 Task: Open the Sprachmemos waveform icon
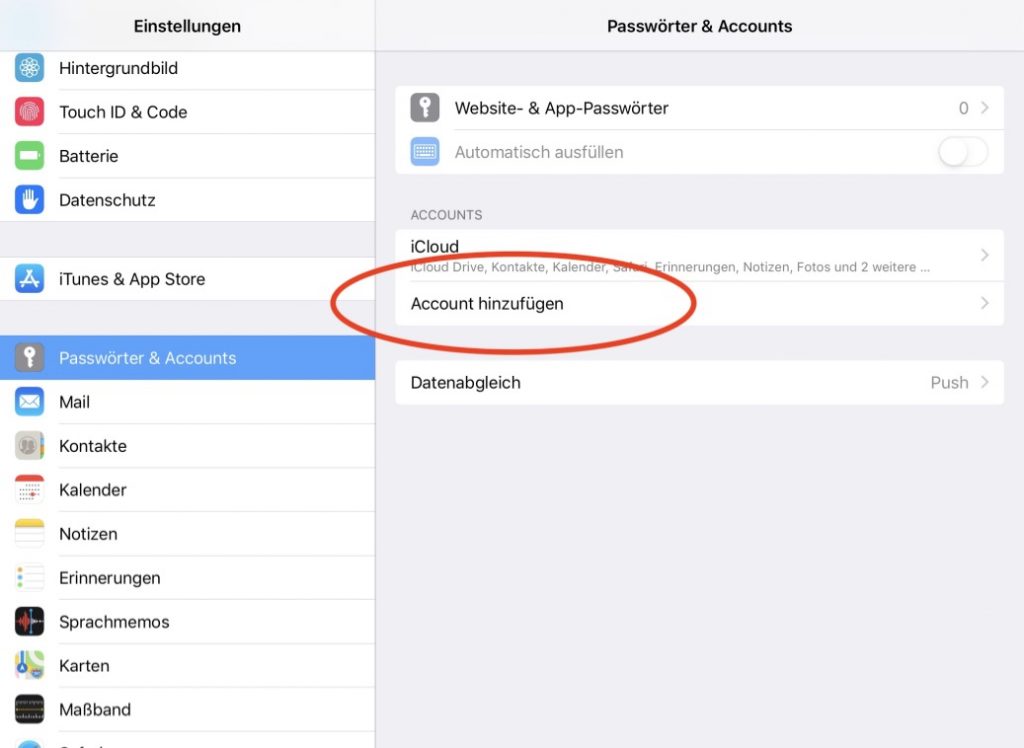pos(29,621)
